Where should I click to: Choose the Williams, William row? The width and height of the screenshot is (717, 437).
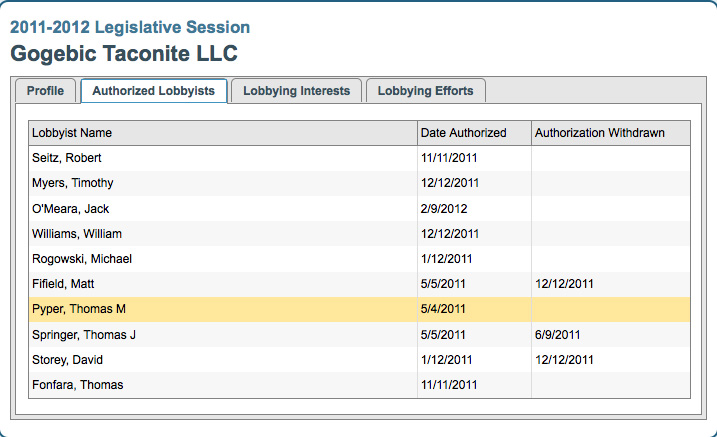pyautogui.click(x=77, y=234)
